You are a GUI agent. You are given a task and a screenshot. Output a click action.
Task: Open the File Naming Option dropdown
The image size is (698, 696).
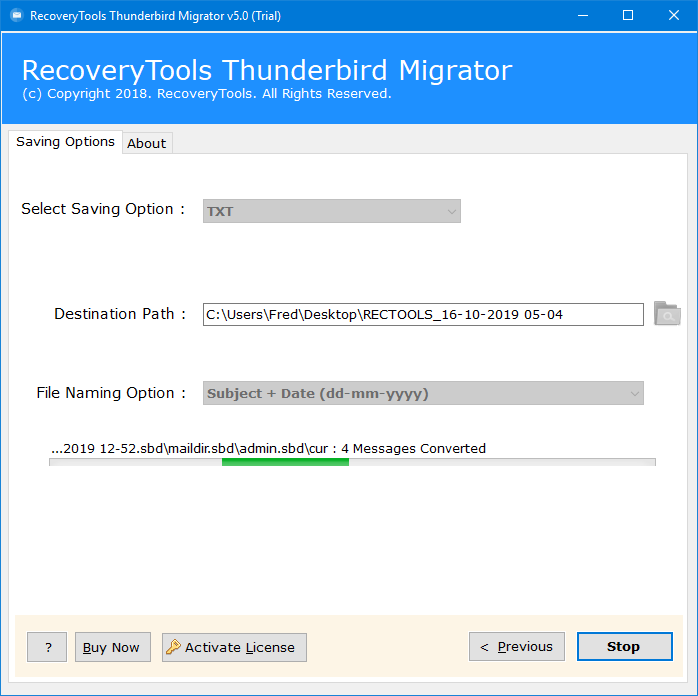click(x=423, y=393)
